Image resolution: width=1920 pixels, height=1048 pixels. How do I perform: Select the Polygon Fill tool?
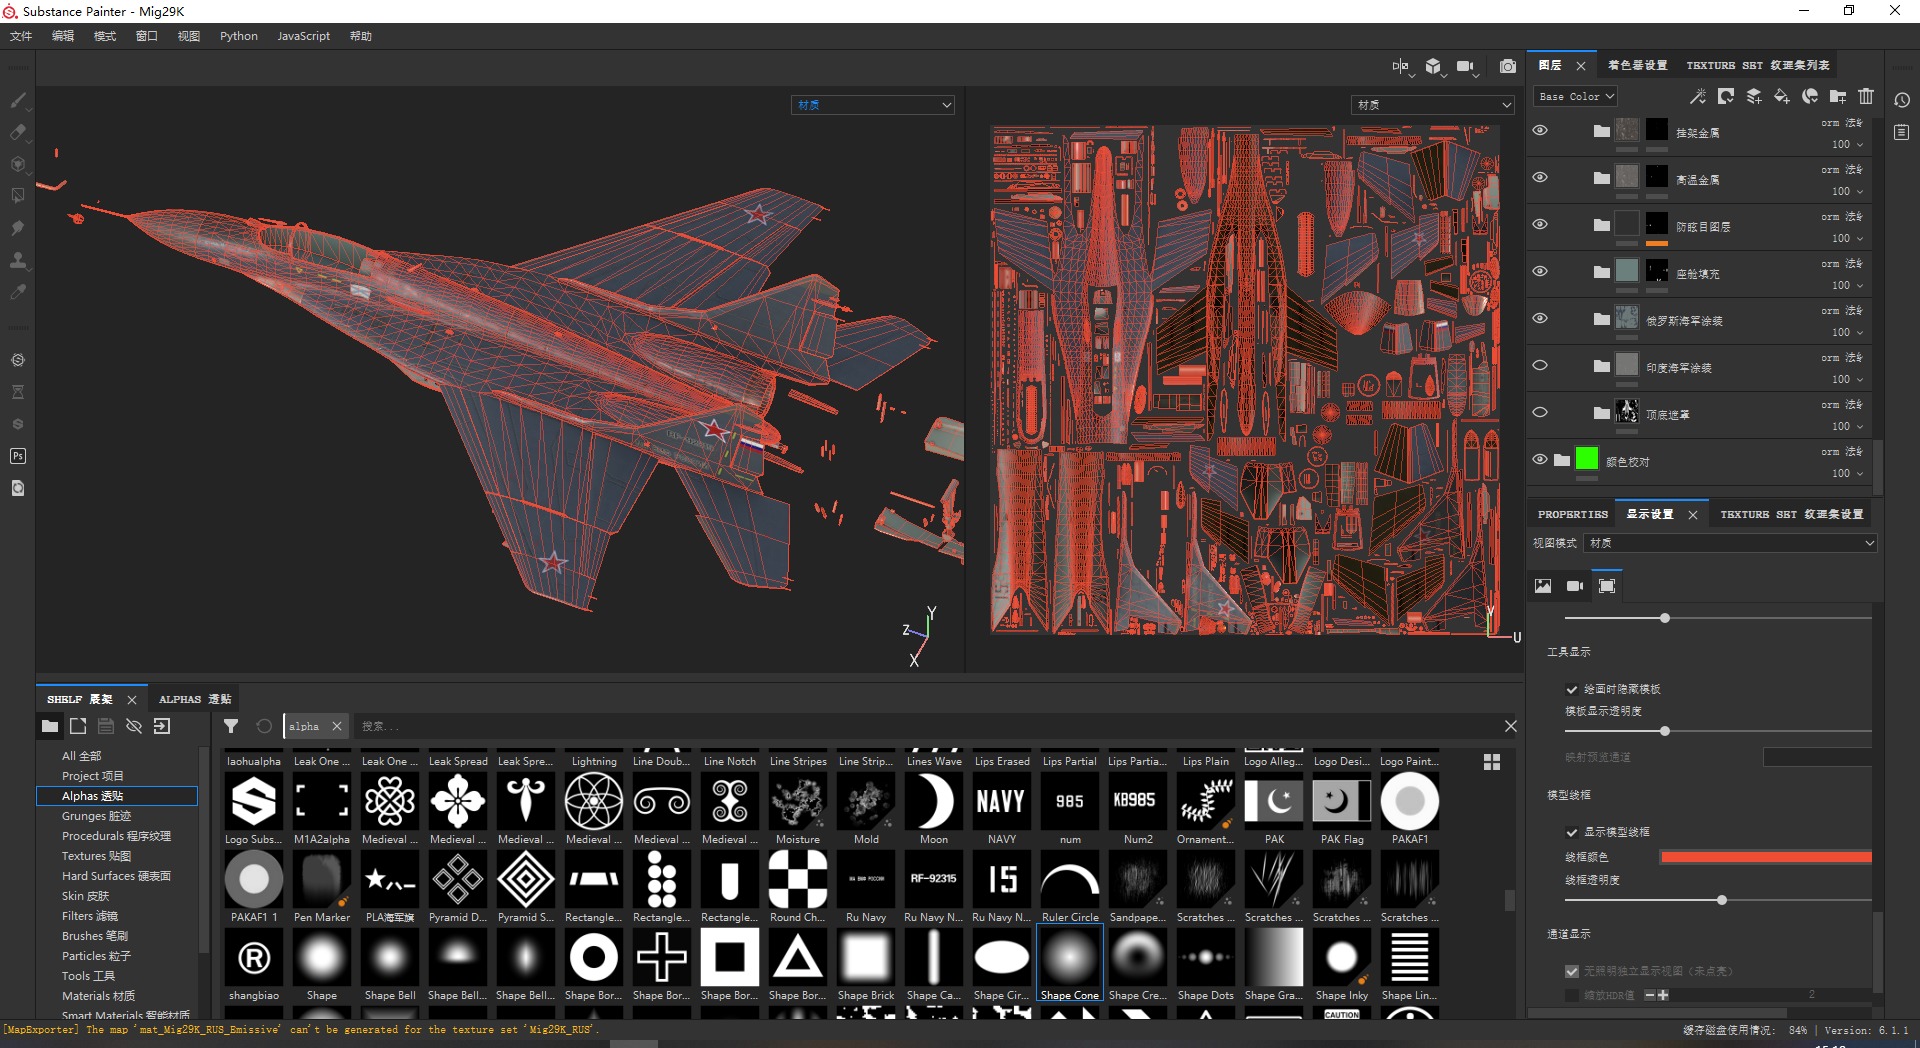(x=18, y=196)
